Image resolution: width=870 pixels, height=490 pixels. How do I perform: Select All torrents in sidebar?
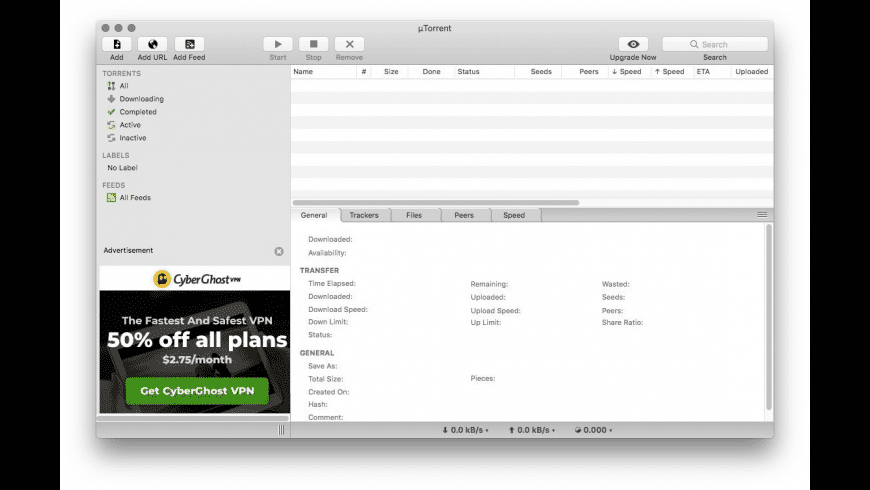[124, 86]
